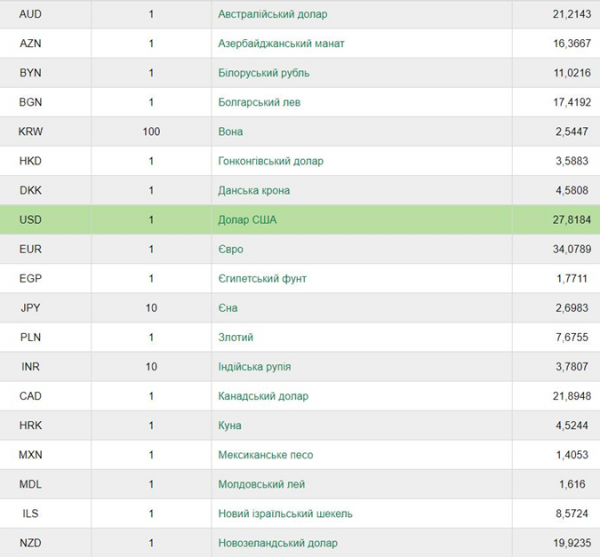
Task: Click the HRK rate value 4,5244
Action: (572, 426)
